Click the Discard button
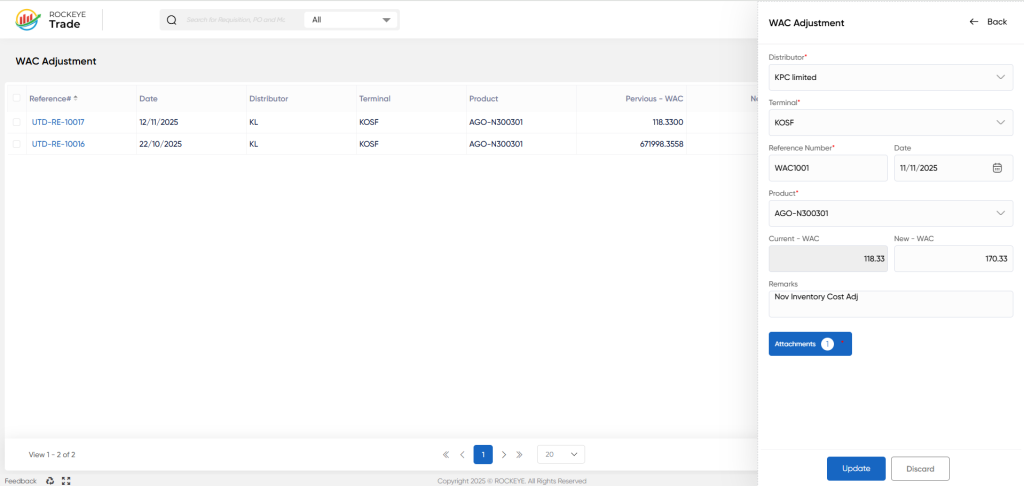This screenshot has height=486, width=1024. (x=920, y=468)
